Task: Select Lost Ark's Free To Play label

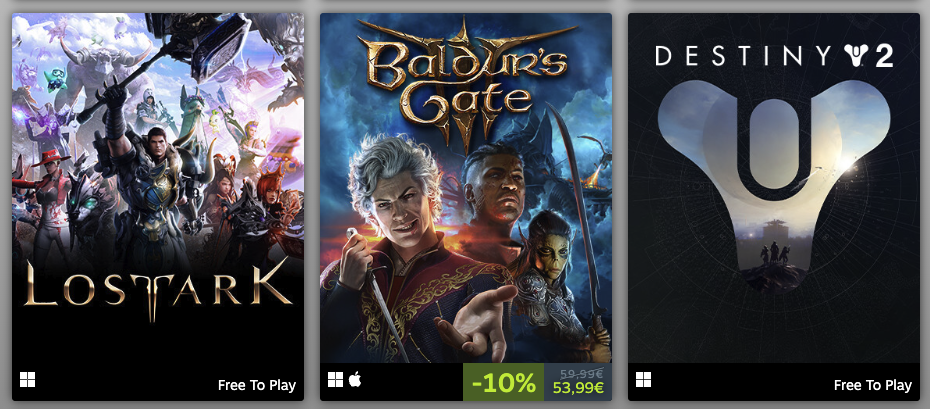Action: 257,385
